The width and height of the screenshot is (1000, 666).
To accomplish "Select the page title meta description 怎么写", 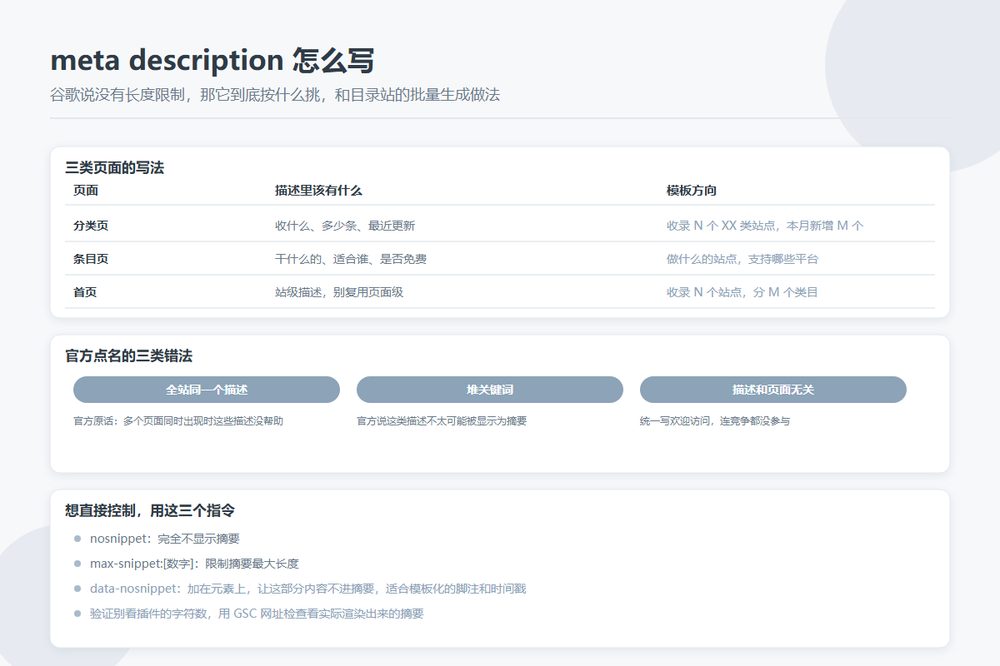I will coord(212,61).
